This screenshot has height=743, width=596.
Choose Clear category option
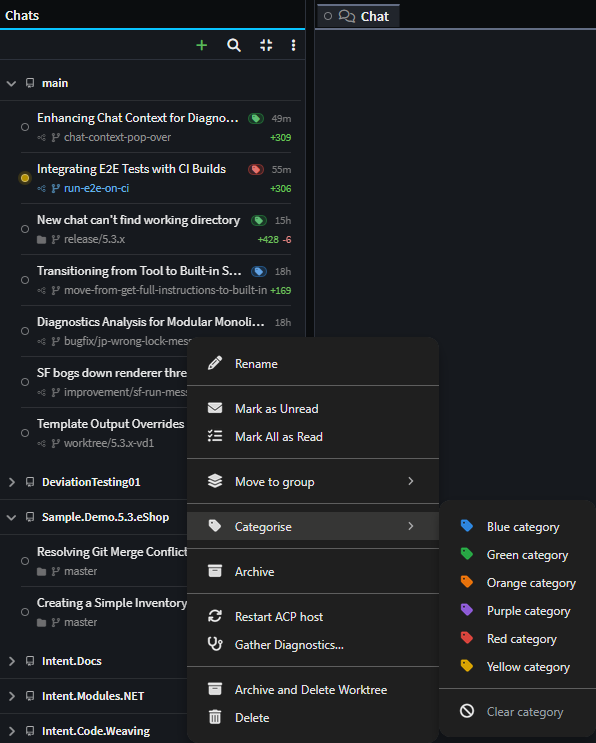pyautogui.click(x=516, y=712)
